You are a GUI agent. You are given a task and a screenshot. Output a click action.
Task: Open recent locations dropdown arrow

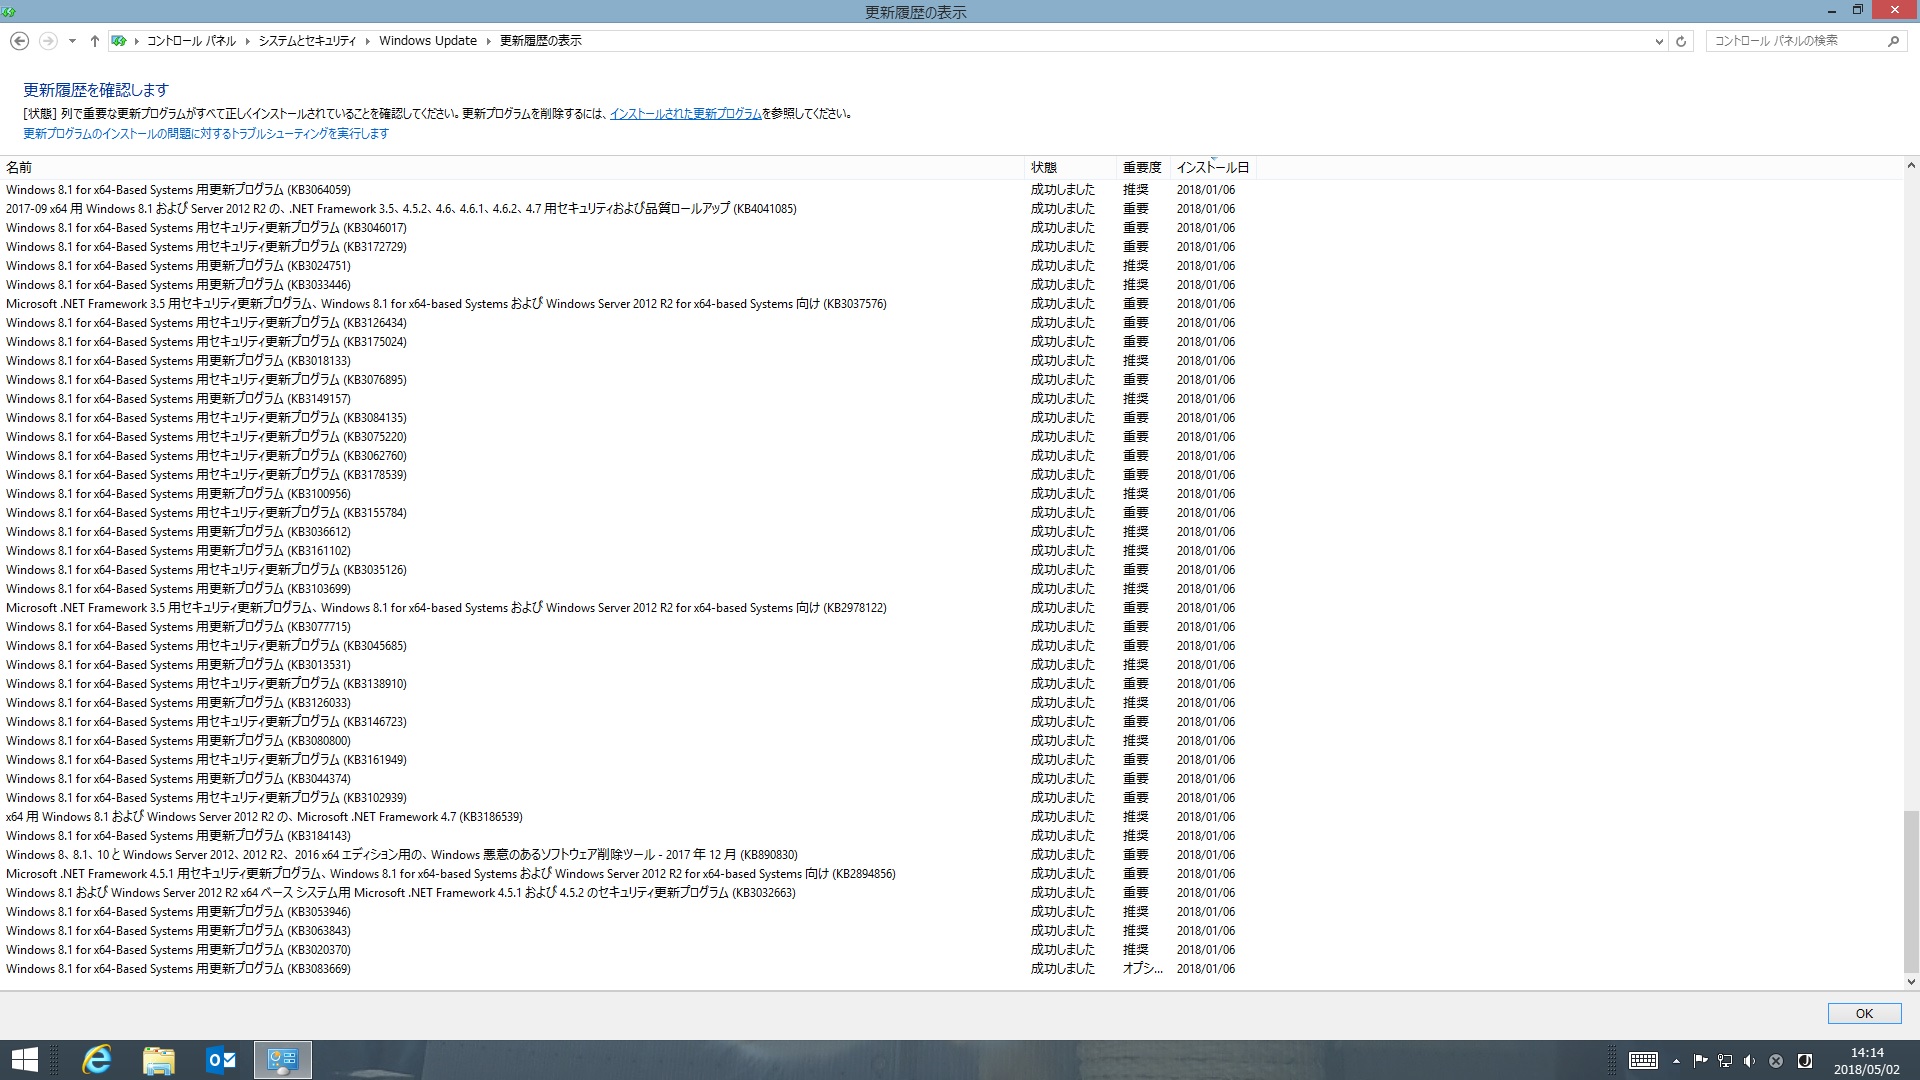click(x=72, y=41)
